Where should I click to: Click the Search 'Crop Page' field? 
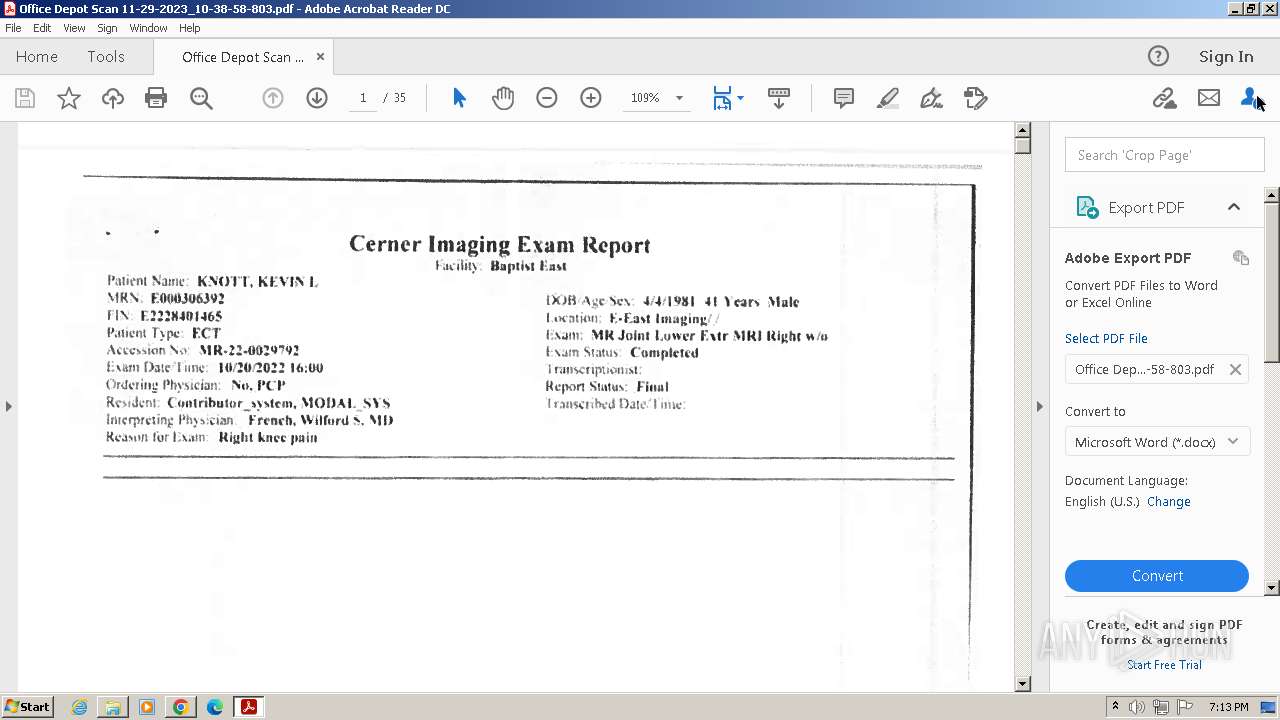pyautogui.click(x=1165, y=155)
